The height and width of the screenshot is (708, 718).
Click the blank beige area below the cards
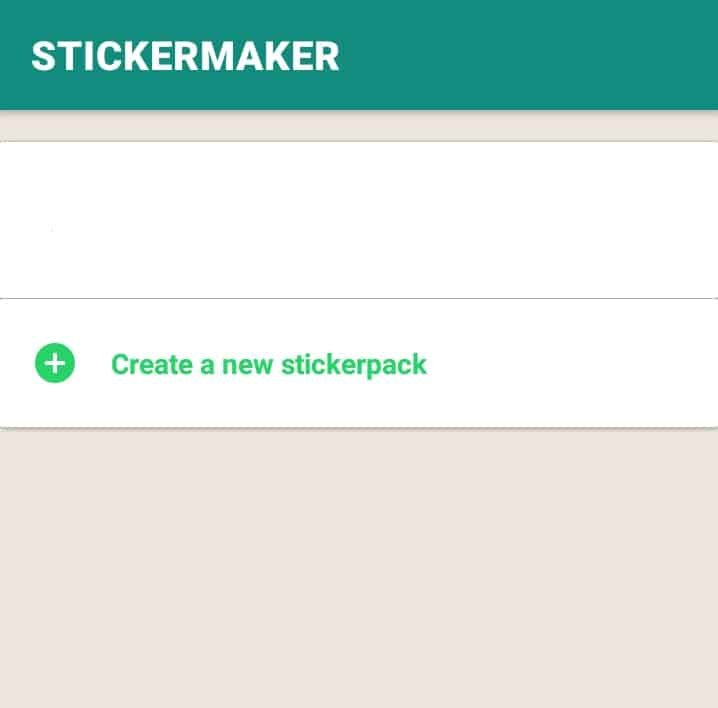(x=359, y=568)
